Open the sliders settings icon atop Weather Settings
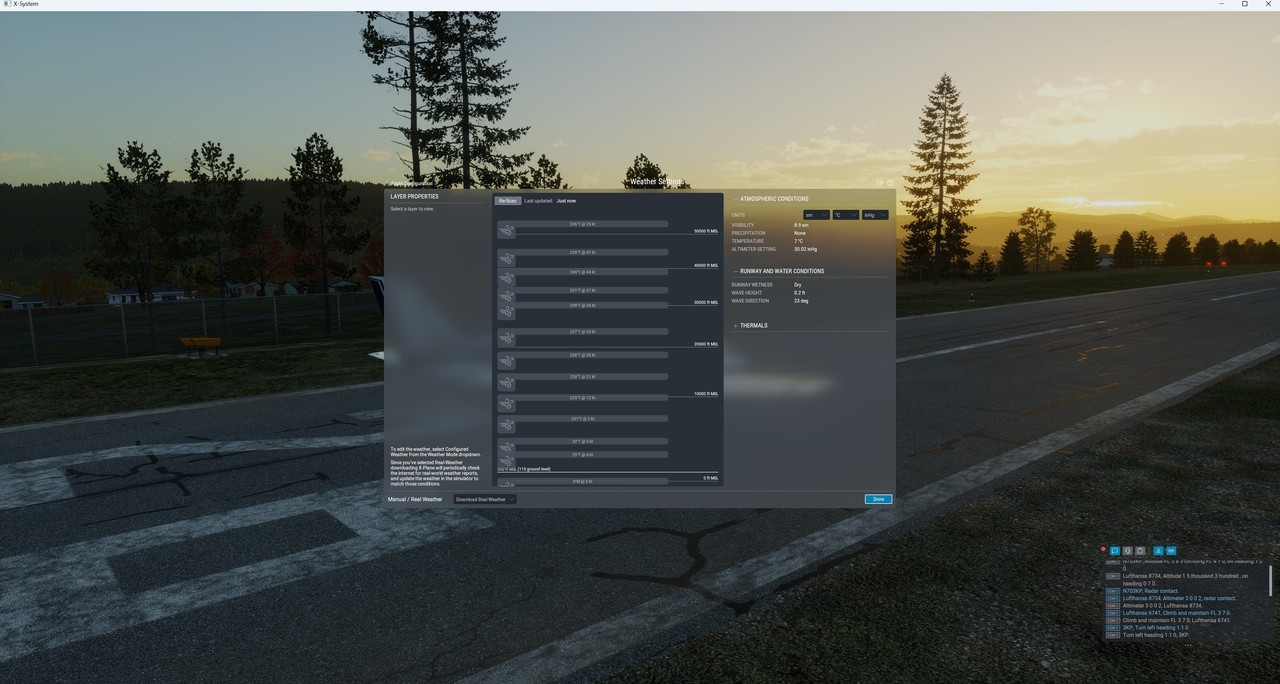The image size is (1280, 684). [x=880, y=182]
